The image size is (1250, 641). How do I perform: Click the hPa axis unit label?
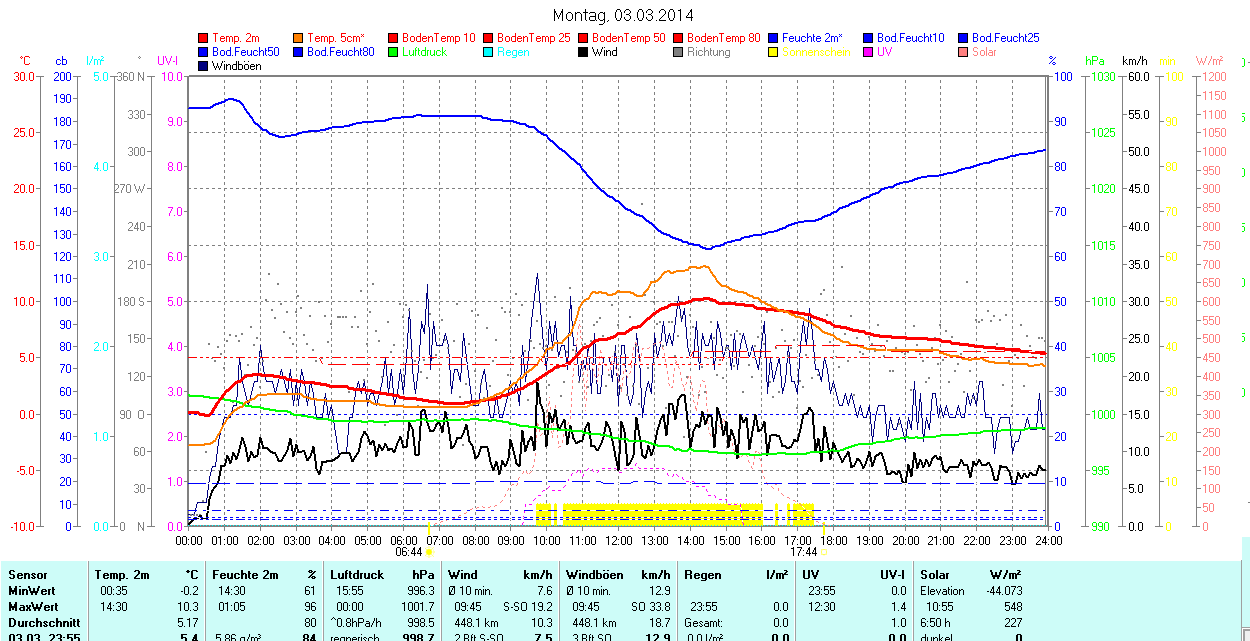click(x=1095, y=61)
